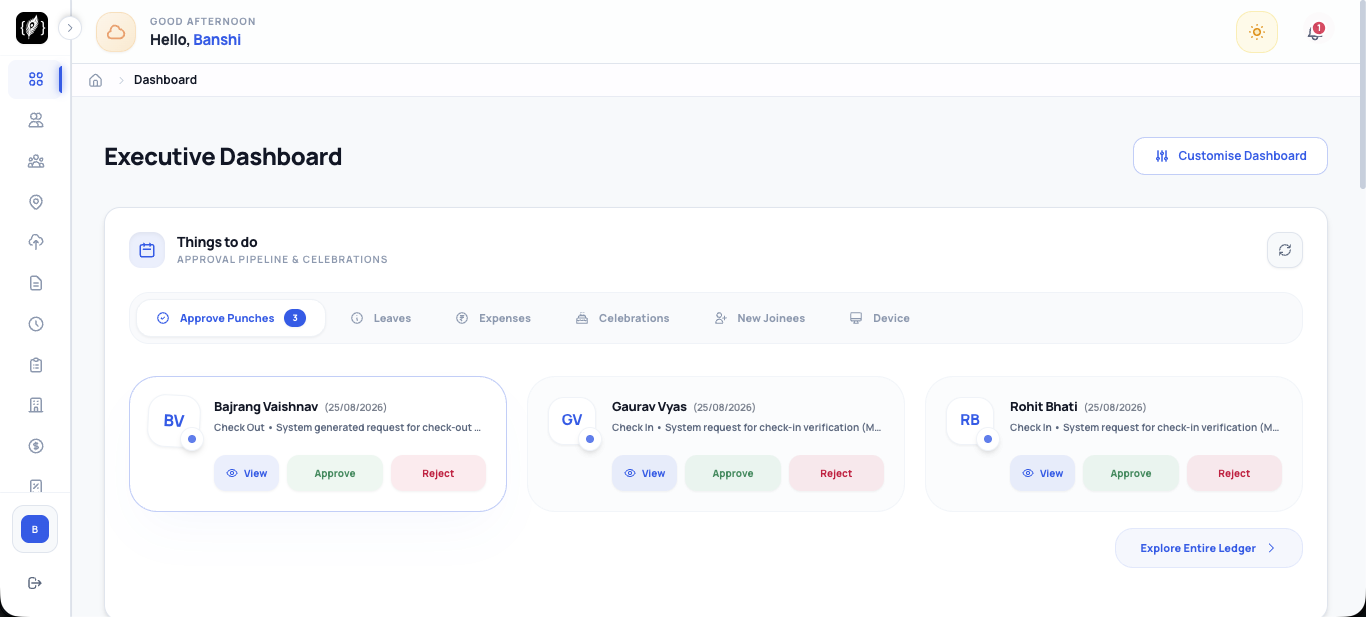Approve Rohit Bhati's check-in request
The image size is (1366, 617).
[1131, 474]
